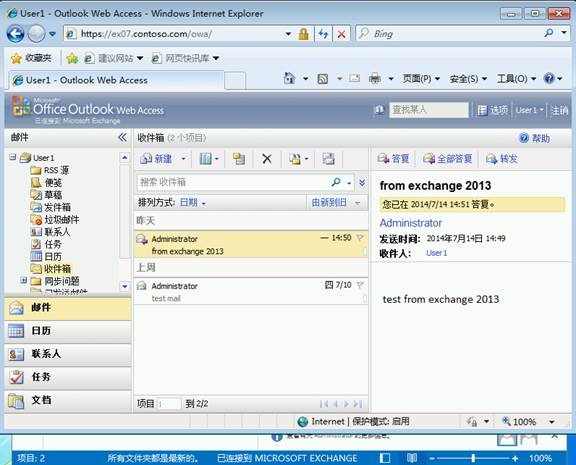Open the 工具(O) menu

(516, 79)
